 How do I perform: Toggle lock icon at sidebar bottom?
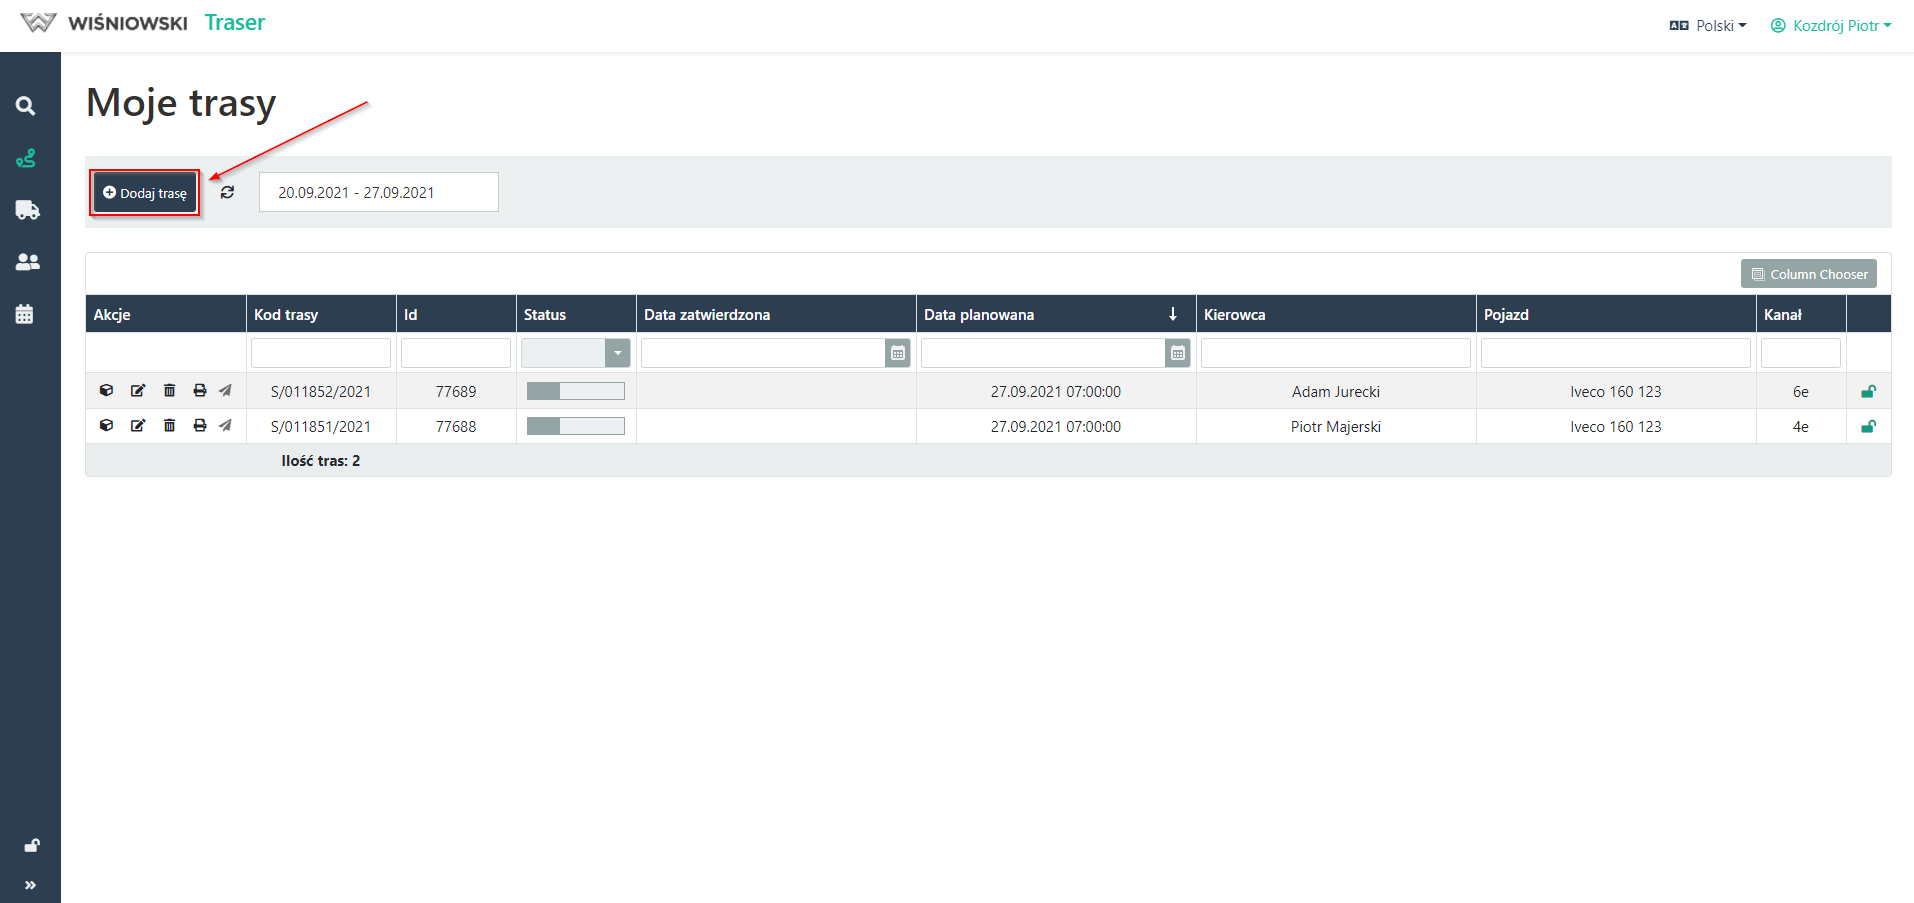[x=32, y=846]
